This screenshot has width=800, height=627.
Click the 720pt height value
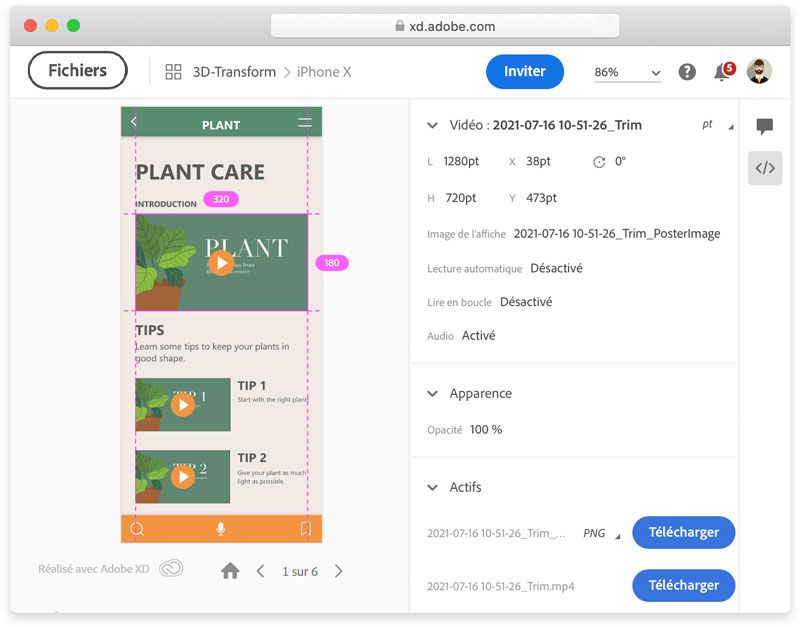coord(460,198)
